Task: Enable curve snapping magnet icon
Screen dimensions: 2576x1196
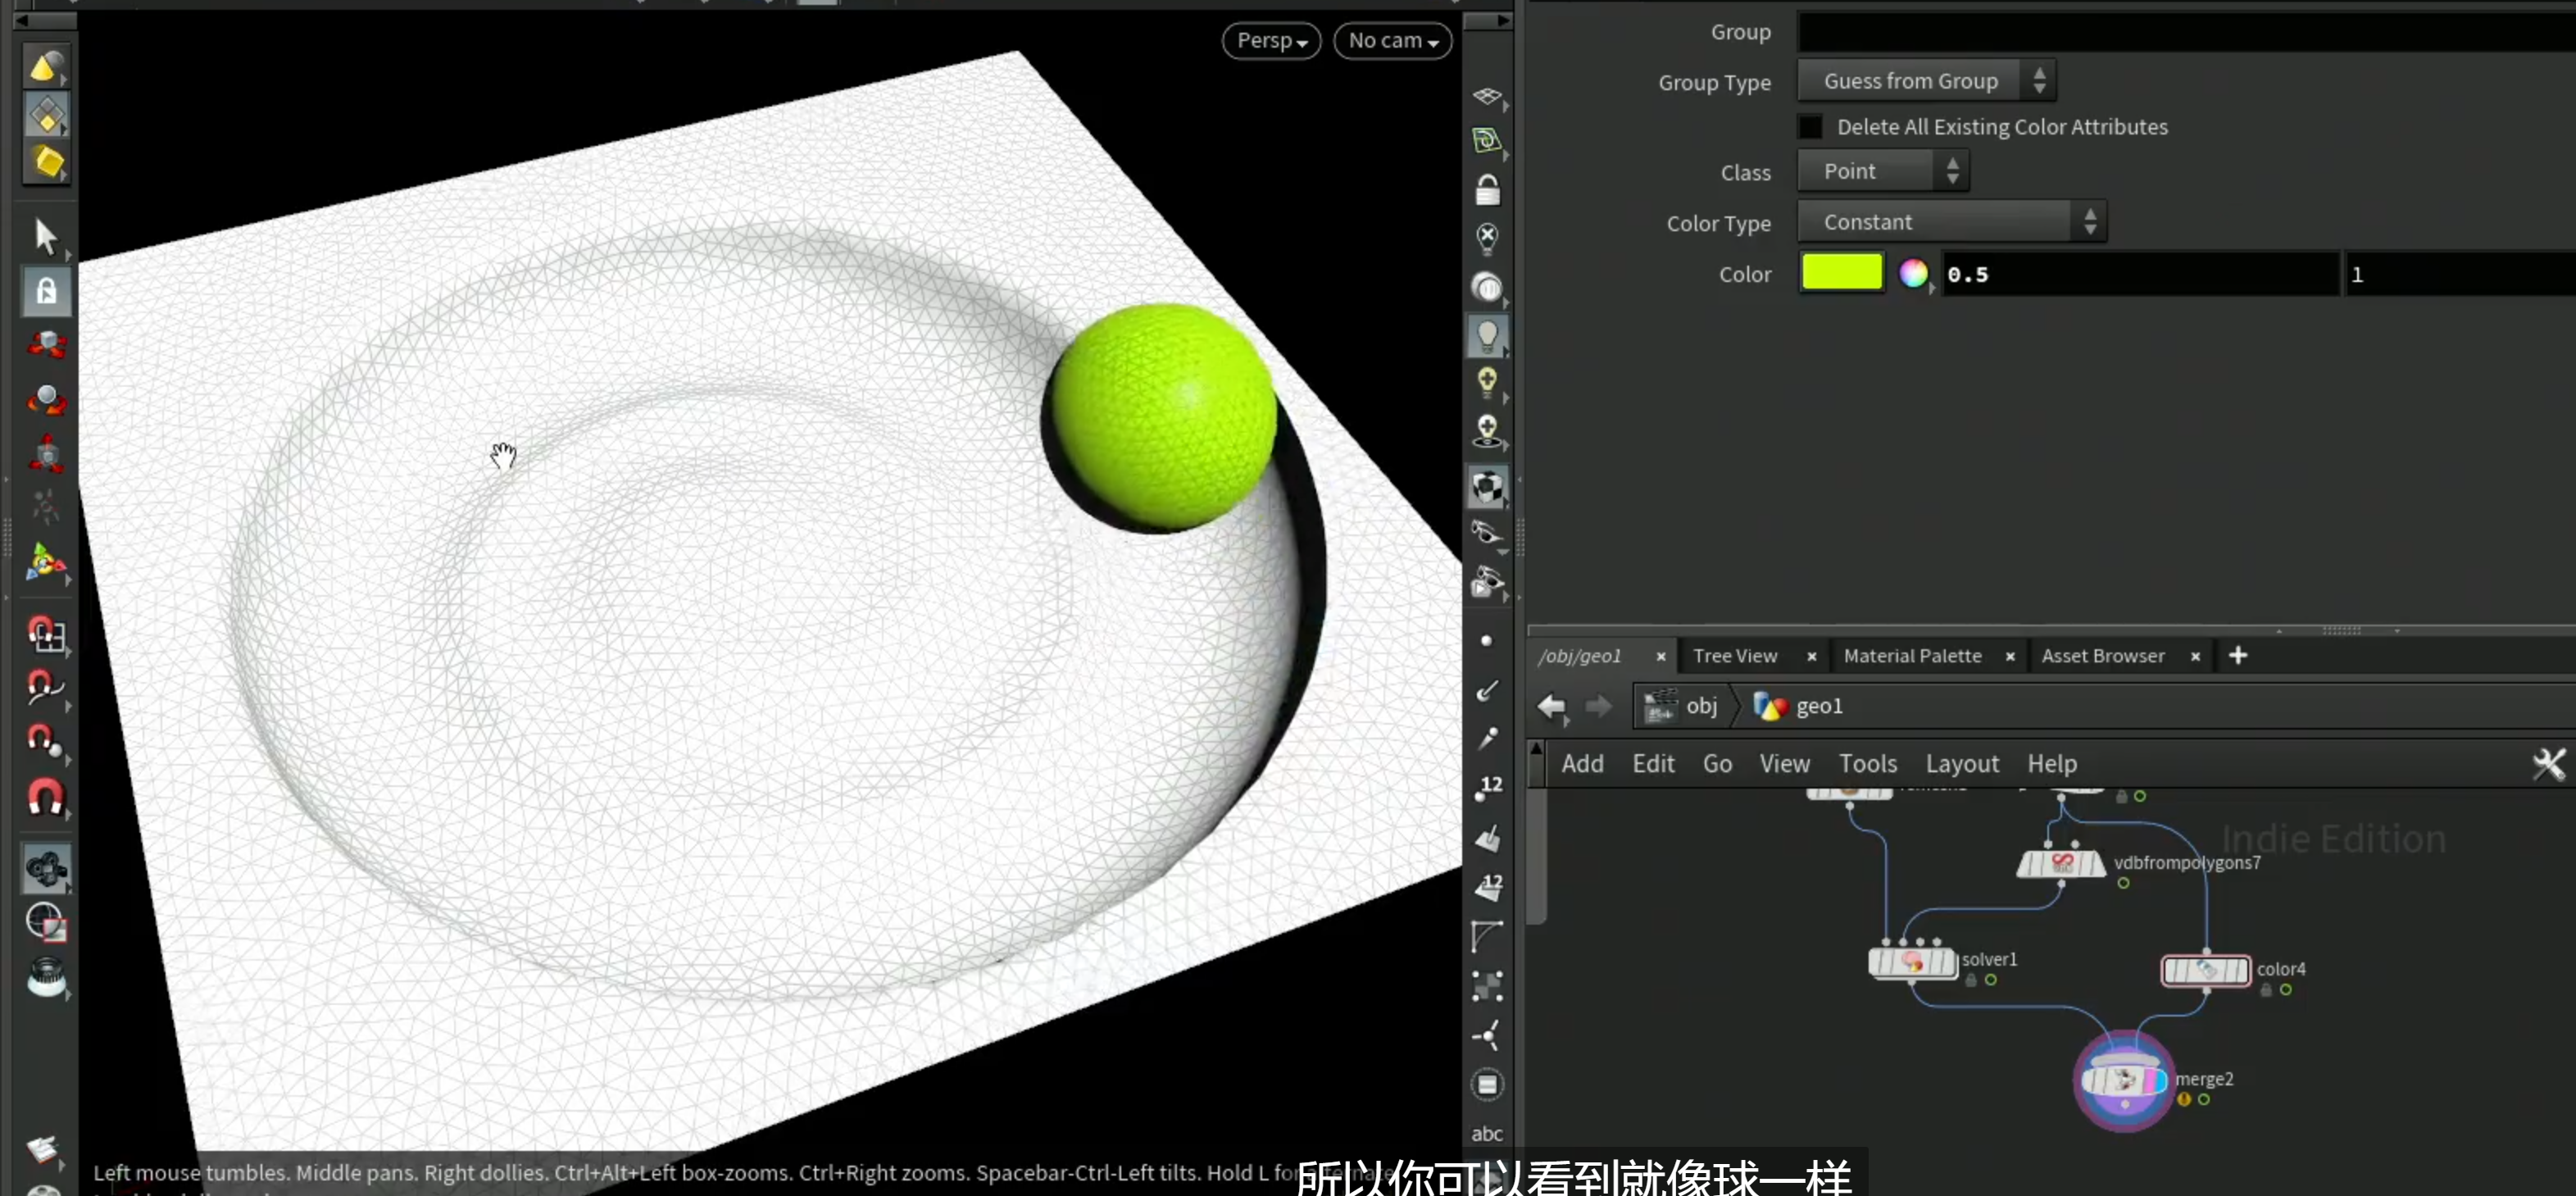Action: [46, 687]
